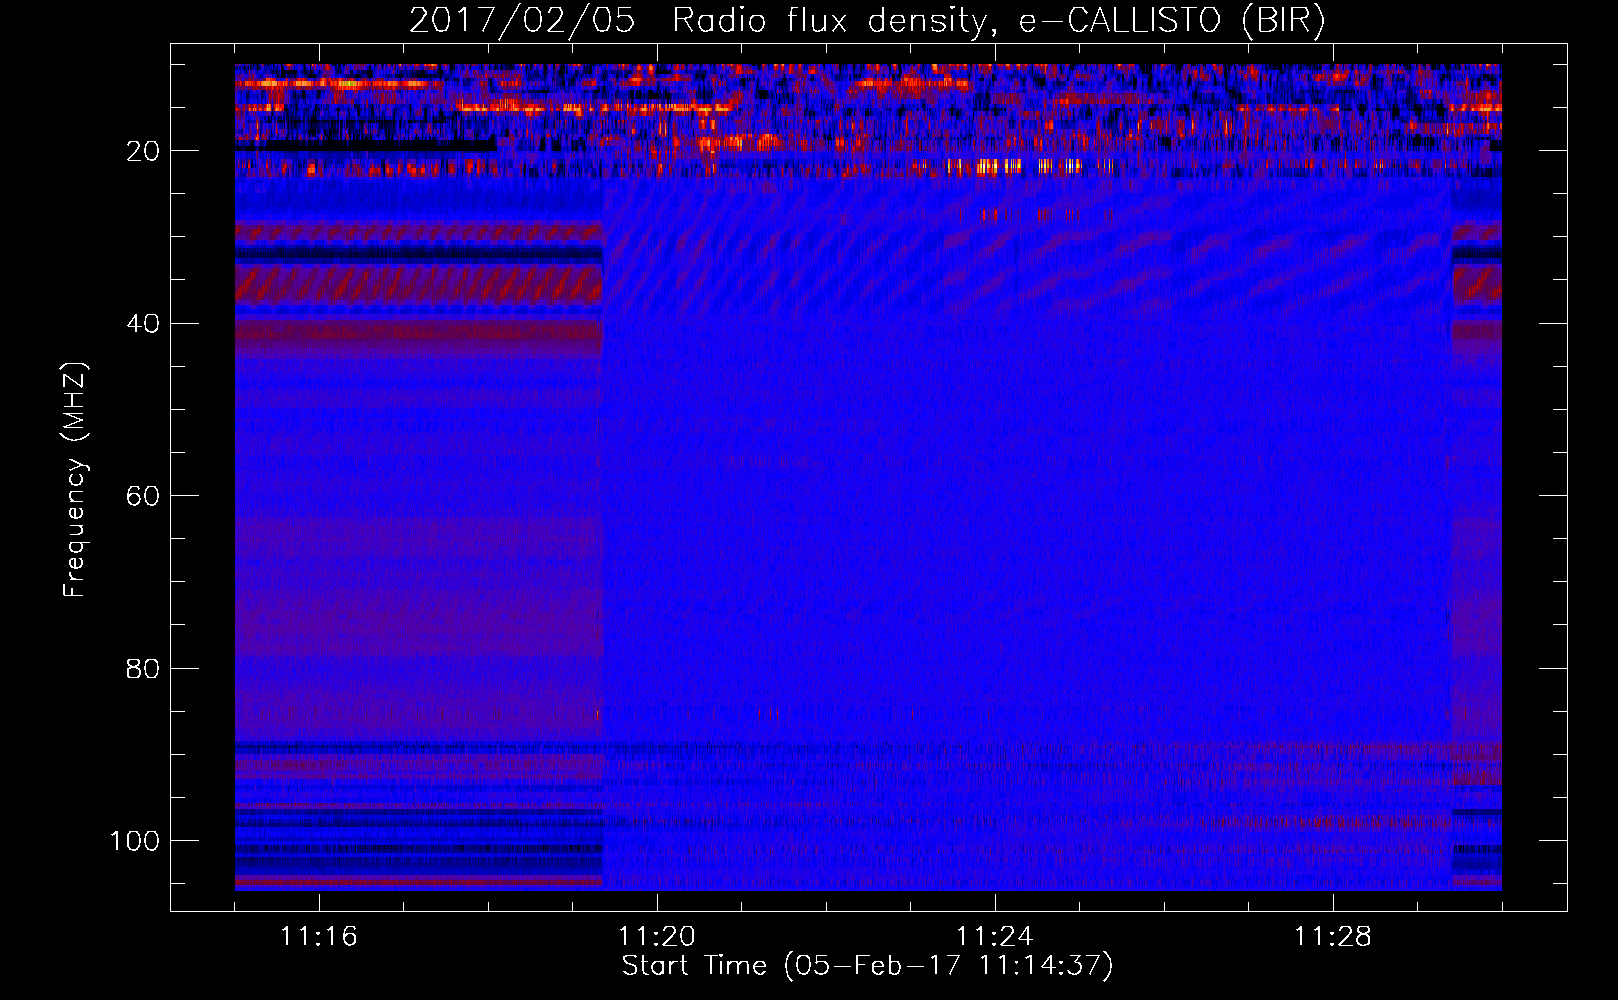Click the 11:20 time tick label
The width and height of the screenshot is (1618, 1000).
(656, 937)
